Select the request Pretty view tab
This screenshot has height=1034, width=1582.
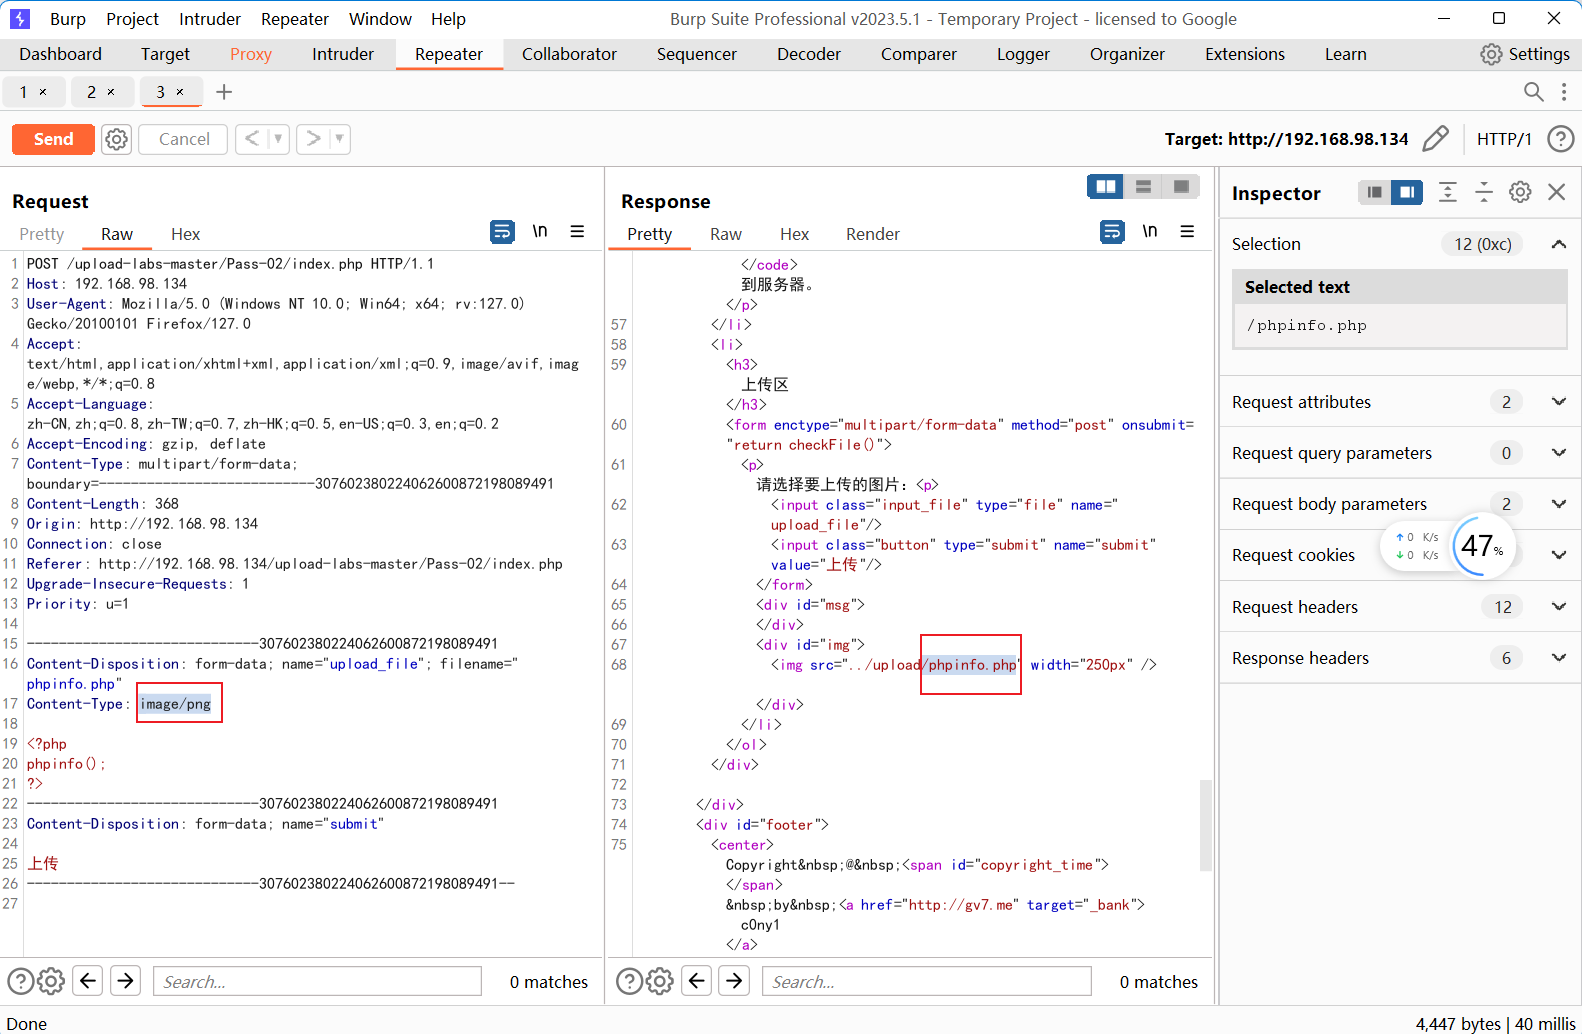click(x=42, y=234)
